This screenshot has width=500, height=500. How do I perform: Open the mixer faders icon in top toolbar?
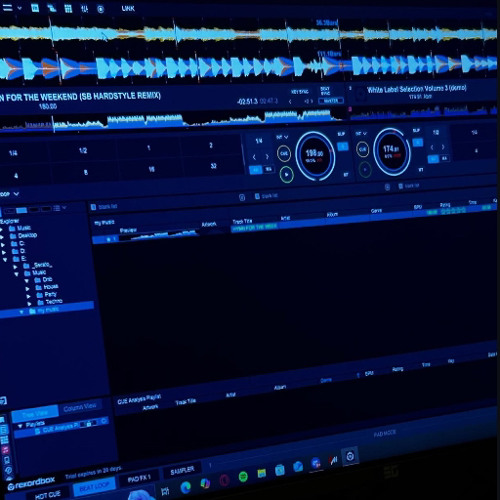(84, 9)
